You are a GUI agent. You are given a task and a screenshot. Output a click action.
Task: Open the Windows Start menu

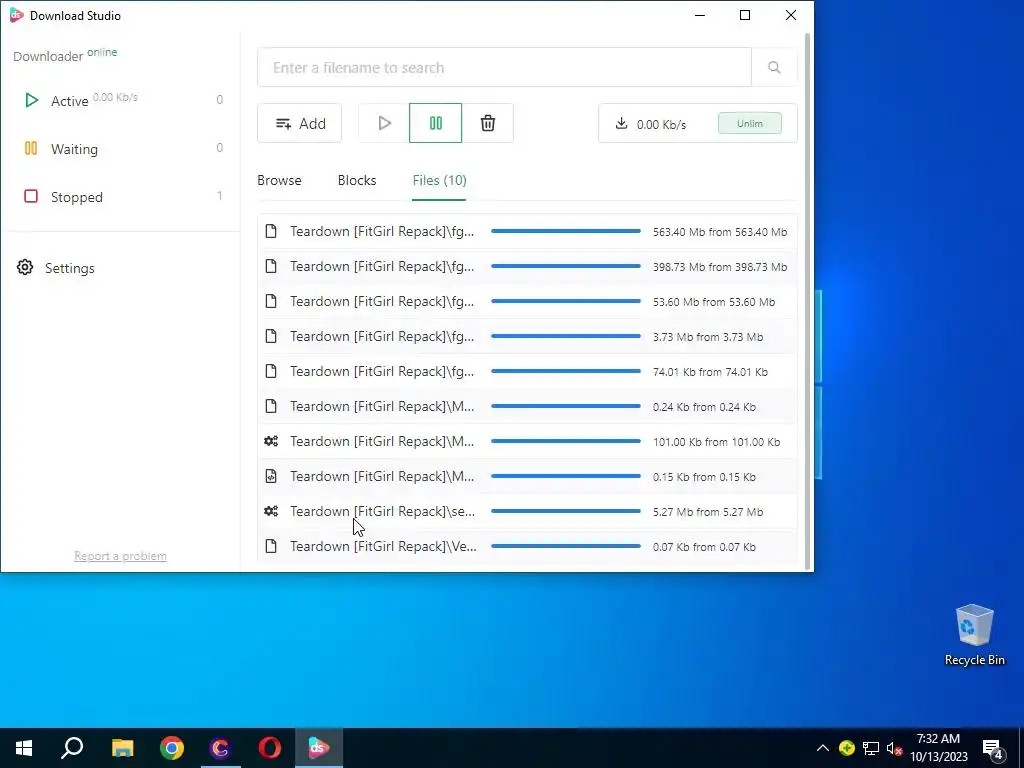click(x=24, y=748)
